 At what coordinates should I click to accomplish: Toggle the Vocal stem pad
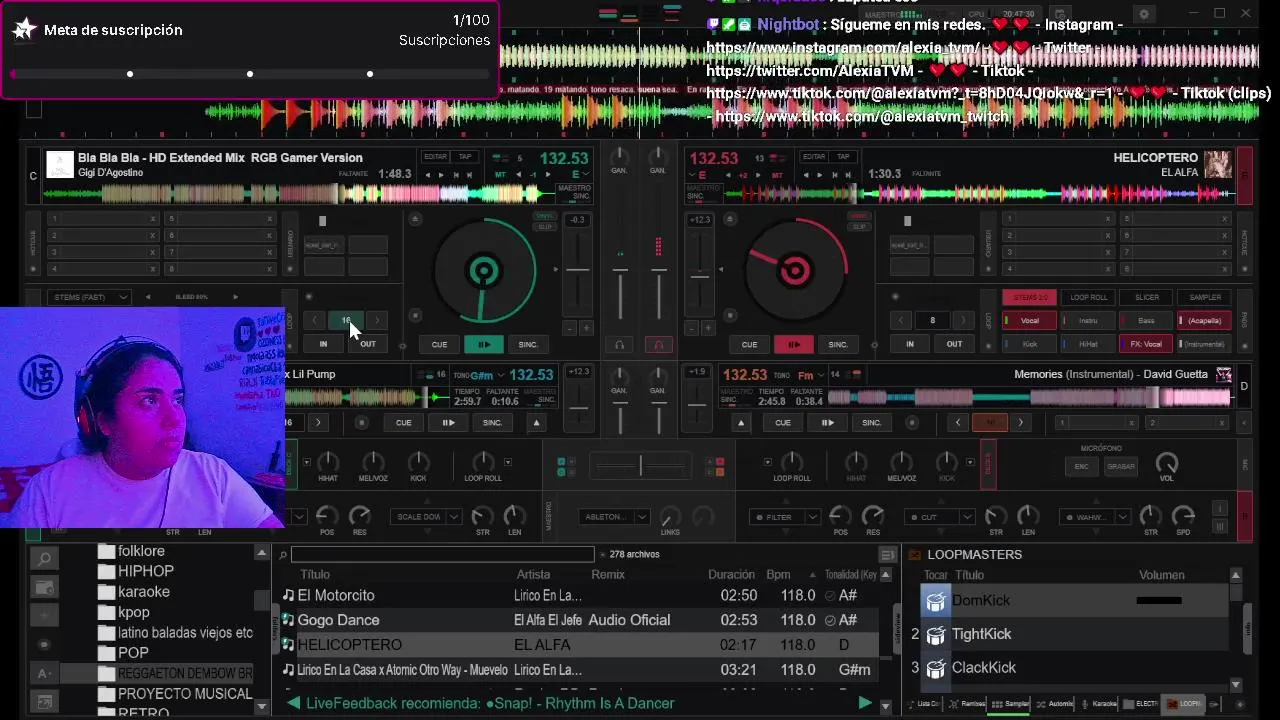click(1030, 321)
